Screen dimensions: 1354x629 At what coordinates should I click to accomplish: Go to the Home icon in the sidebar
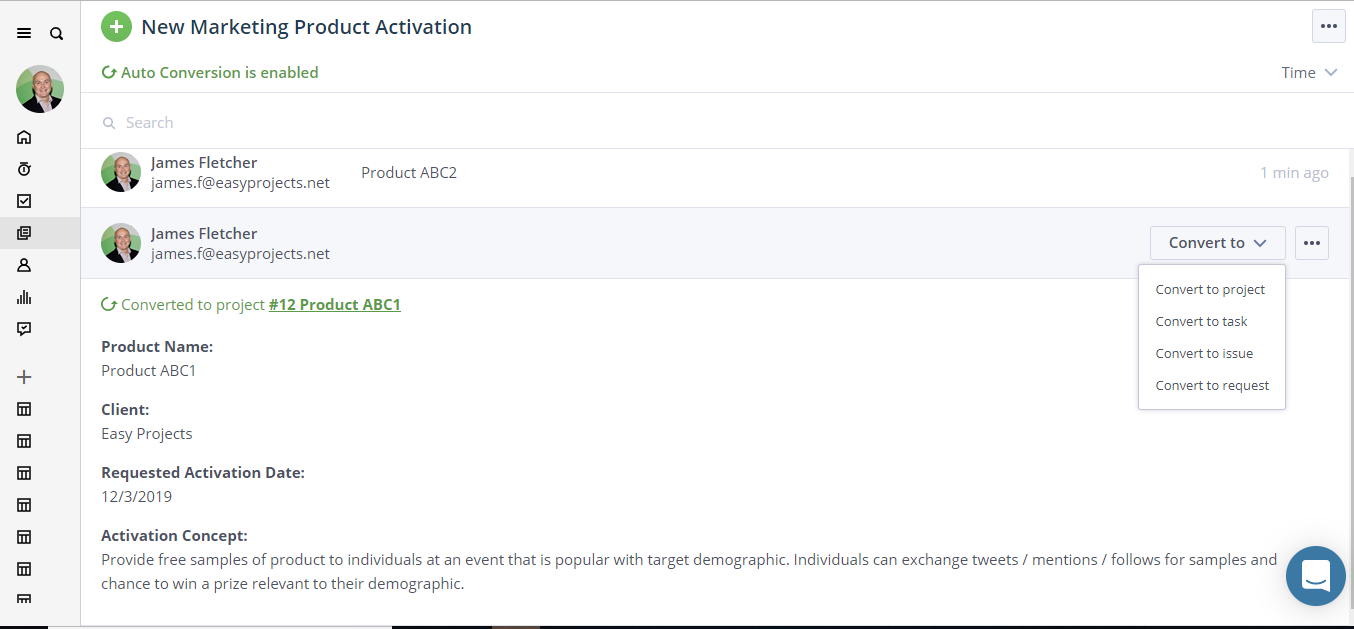pos(24,137)
